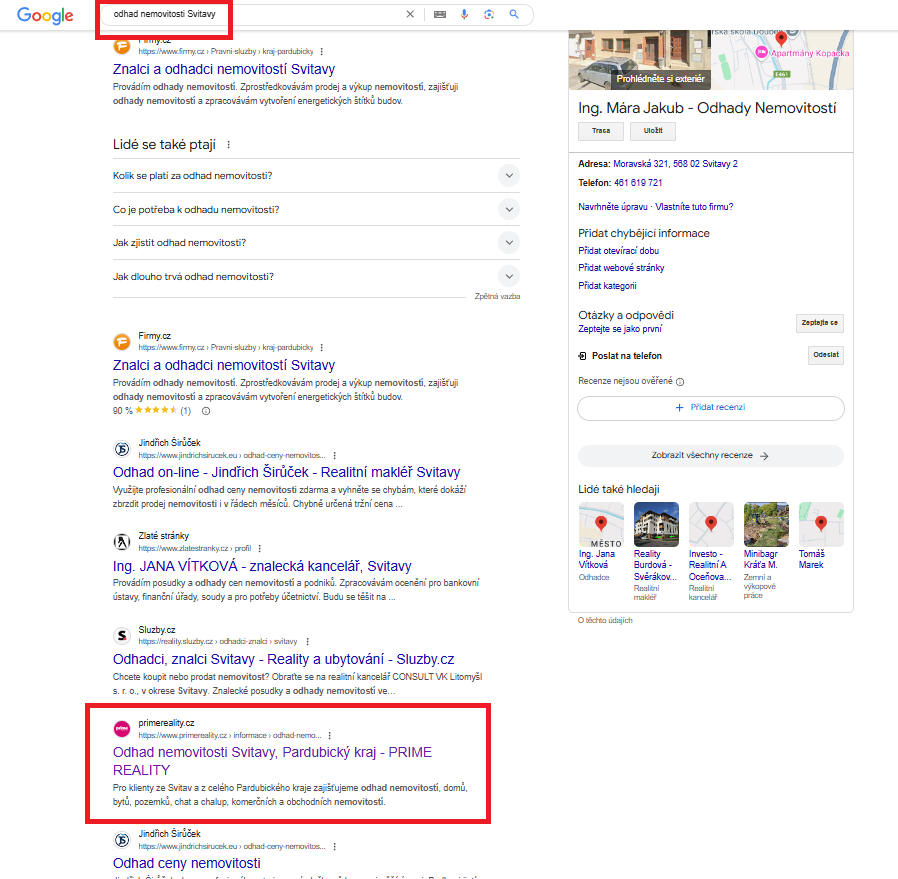
Task: Open the Google logo homepage link
Action: point(45,15)
